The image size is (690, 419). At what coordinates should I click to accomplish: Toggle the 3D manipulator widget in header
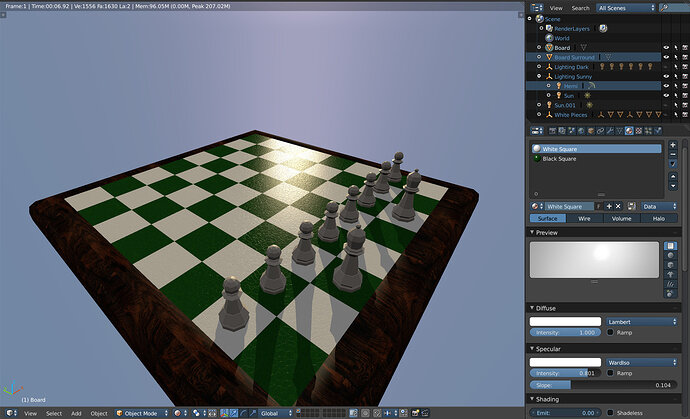[224, 413]
